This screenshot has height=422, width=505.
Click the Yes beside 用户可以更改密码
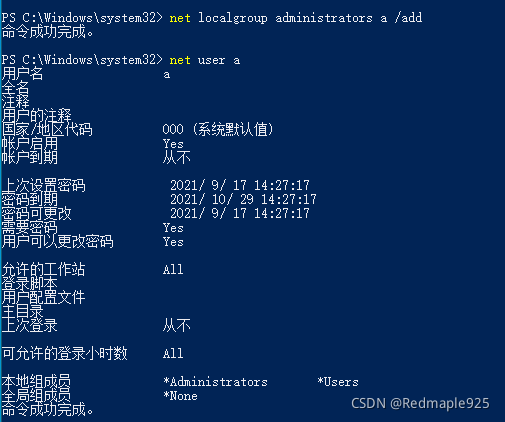[173, 242]
